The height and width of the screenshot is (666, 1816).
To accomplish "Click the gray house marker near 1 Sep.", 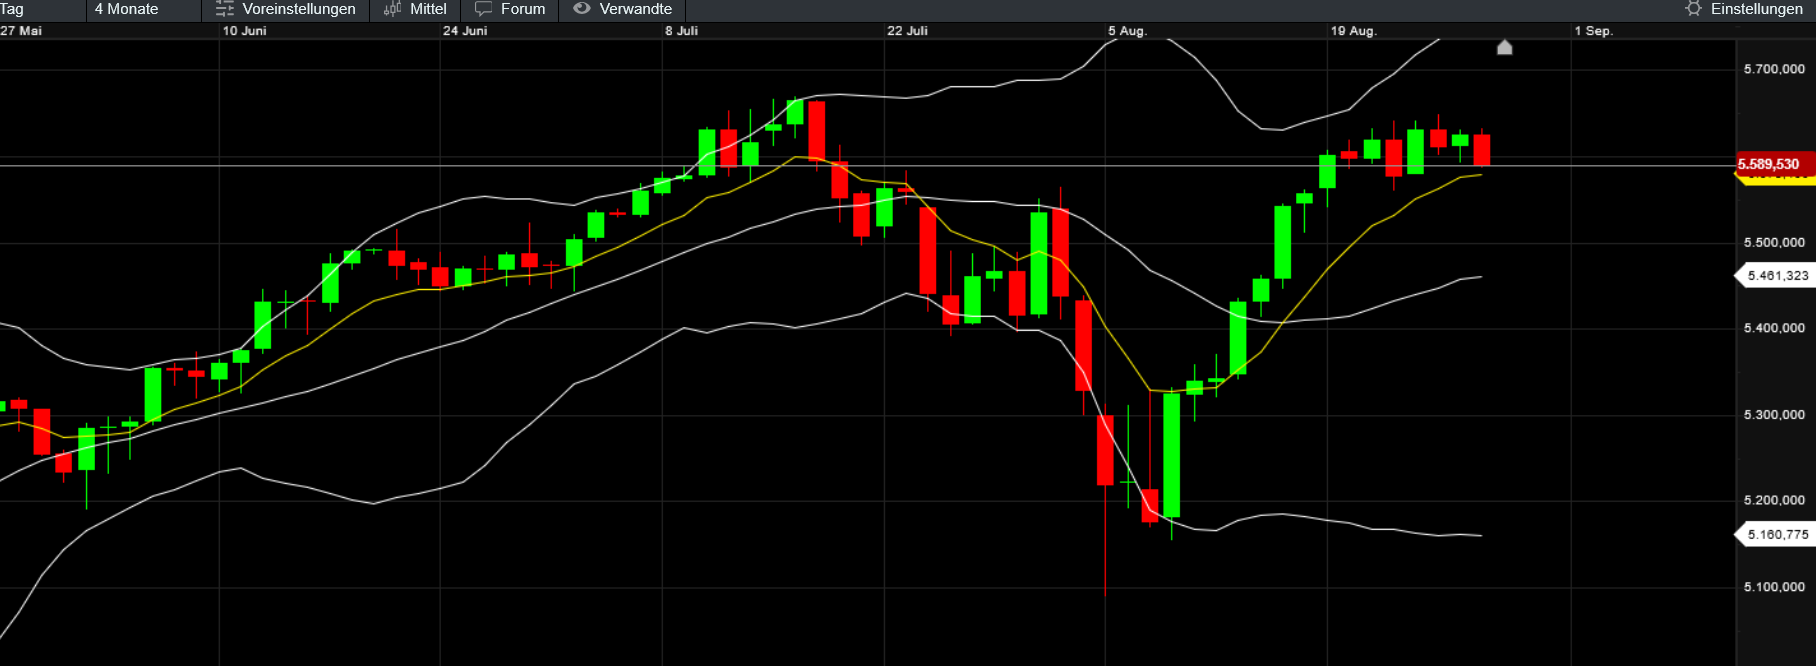I will pyautogui.click(x=1504, y=47).
